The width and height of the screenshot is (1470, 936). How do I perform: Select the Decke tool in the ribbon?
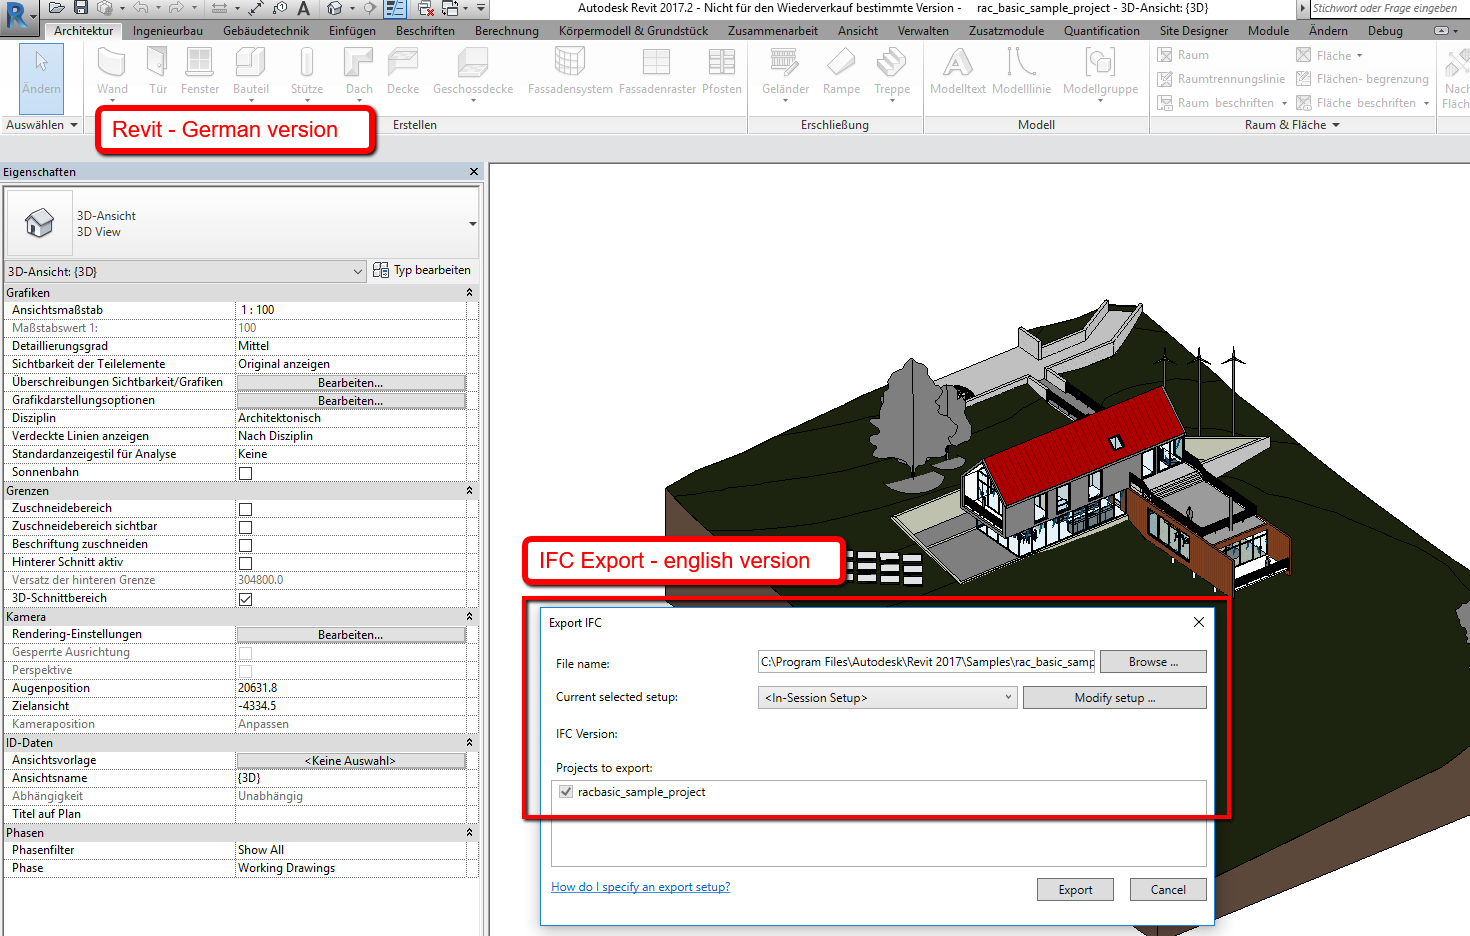click(403, 71)
